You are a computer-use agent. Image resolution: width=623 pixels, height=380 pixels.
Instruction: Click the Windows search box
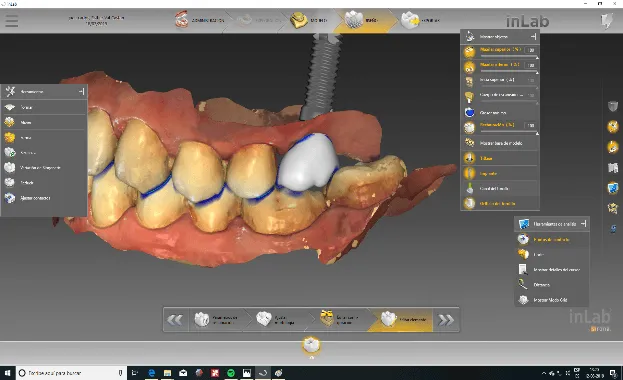pos(71,373)
